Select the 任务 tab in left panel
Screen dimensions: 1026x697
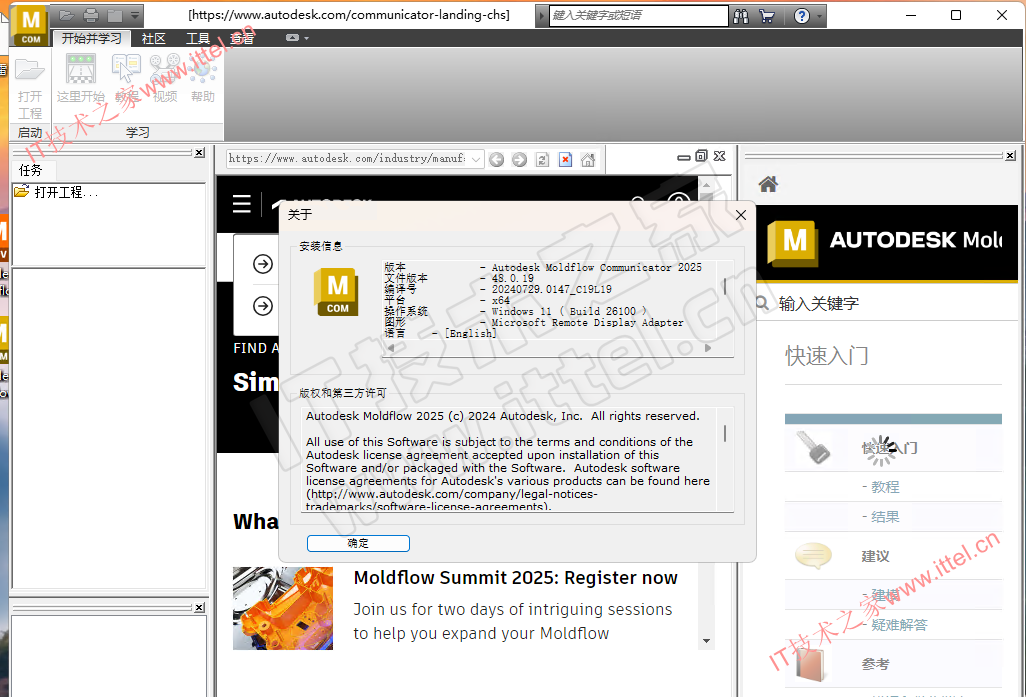31,171
